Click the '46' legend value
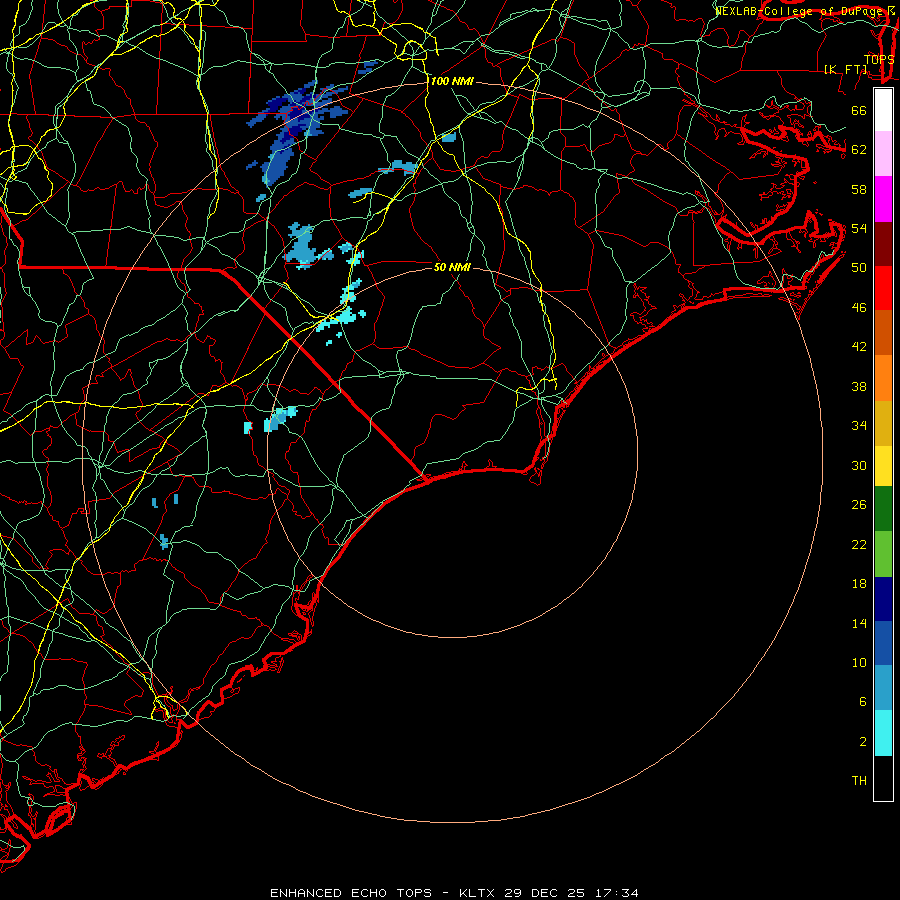The image size is (900, 900). pos(859,308)
